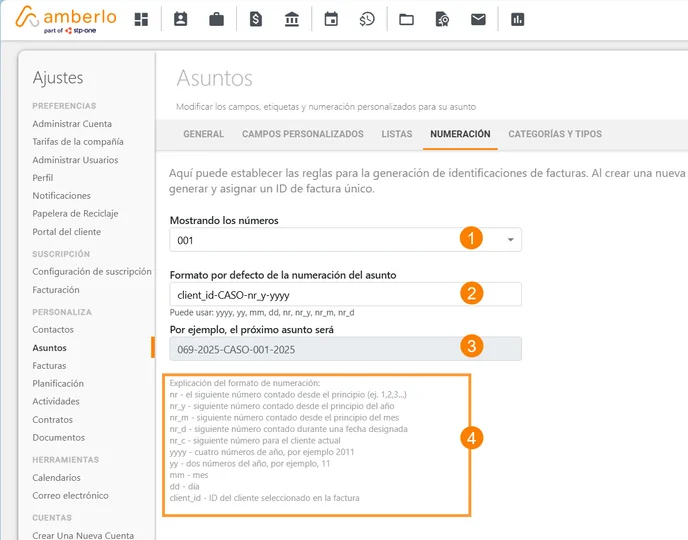Open Configuración de suscripción
This screenshot has height=540, width=688.
coord(92,272)
